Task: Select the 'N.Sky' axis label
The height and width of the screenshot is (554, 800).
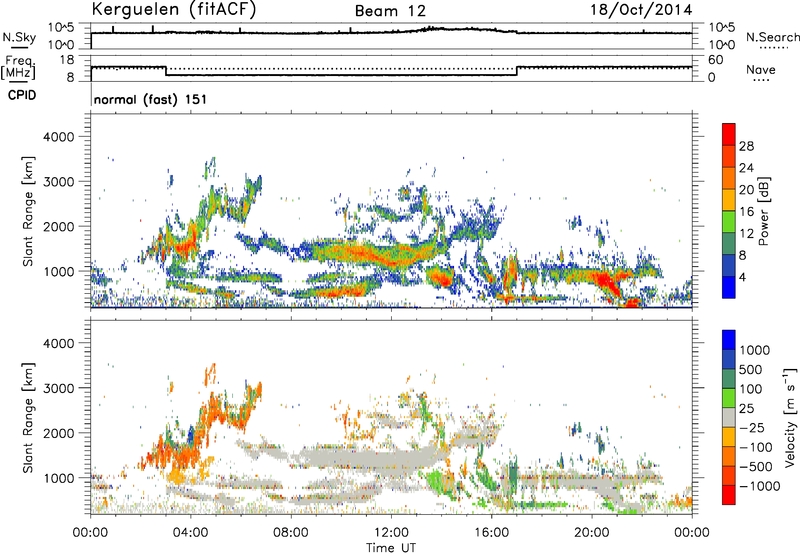Action: (x=19, y=37)
